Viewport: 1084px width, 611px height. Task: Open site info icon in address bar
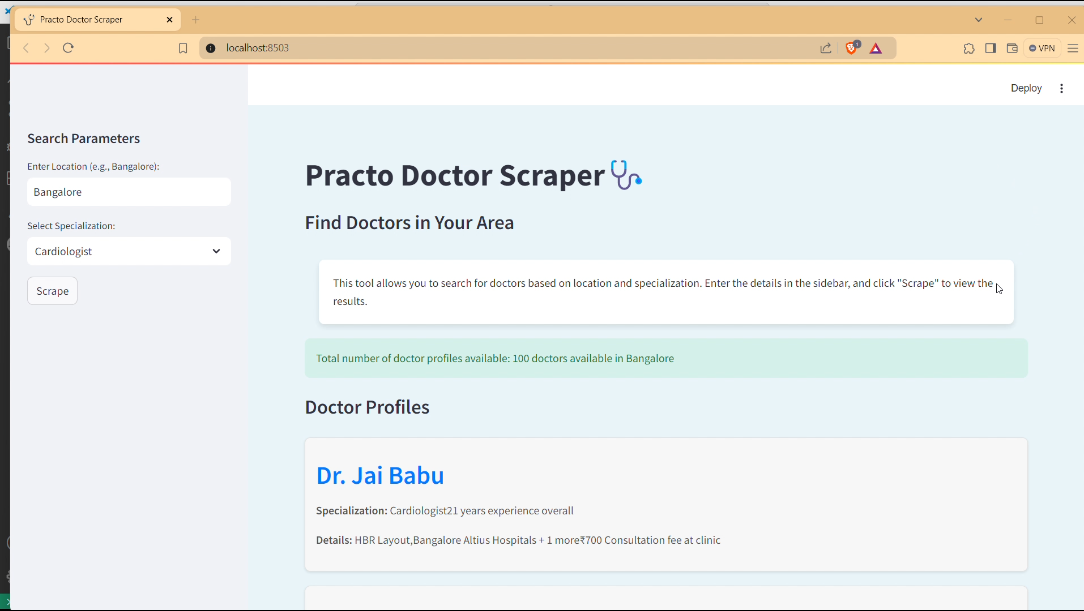click(211, 48)
